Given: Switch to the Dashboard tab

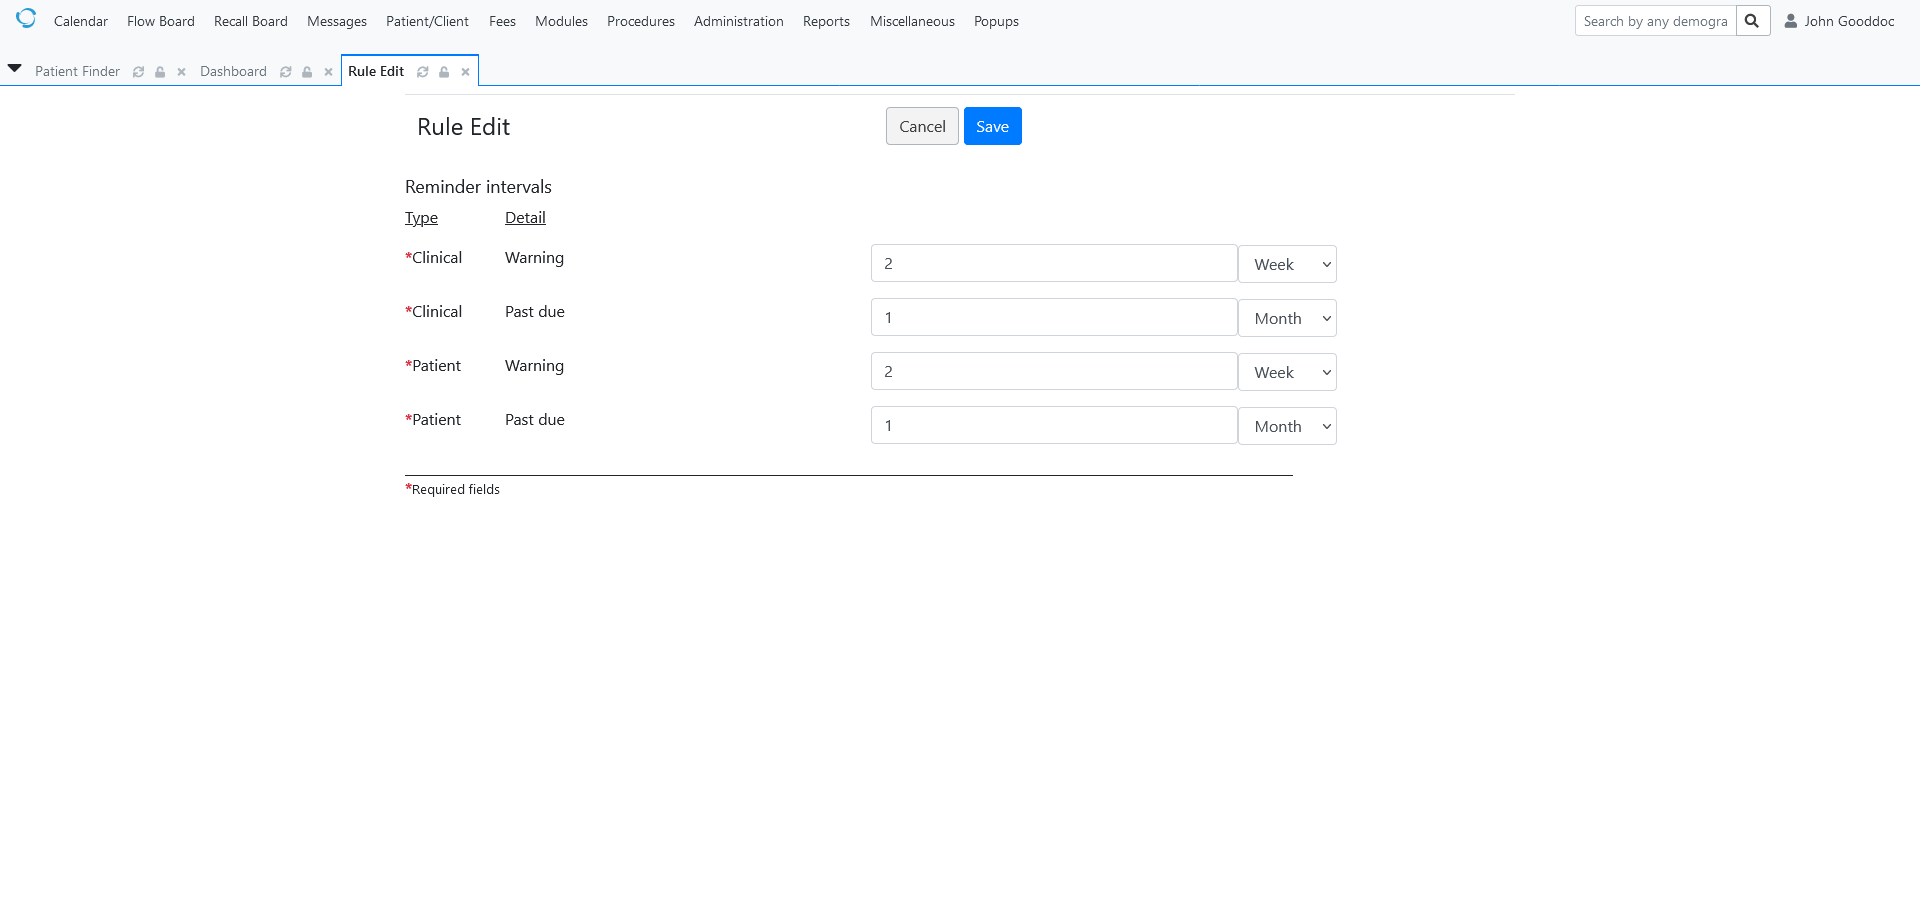Looking at the screenshot, I should [233, 71].
